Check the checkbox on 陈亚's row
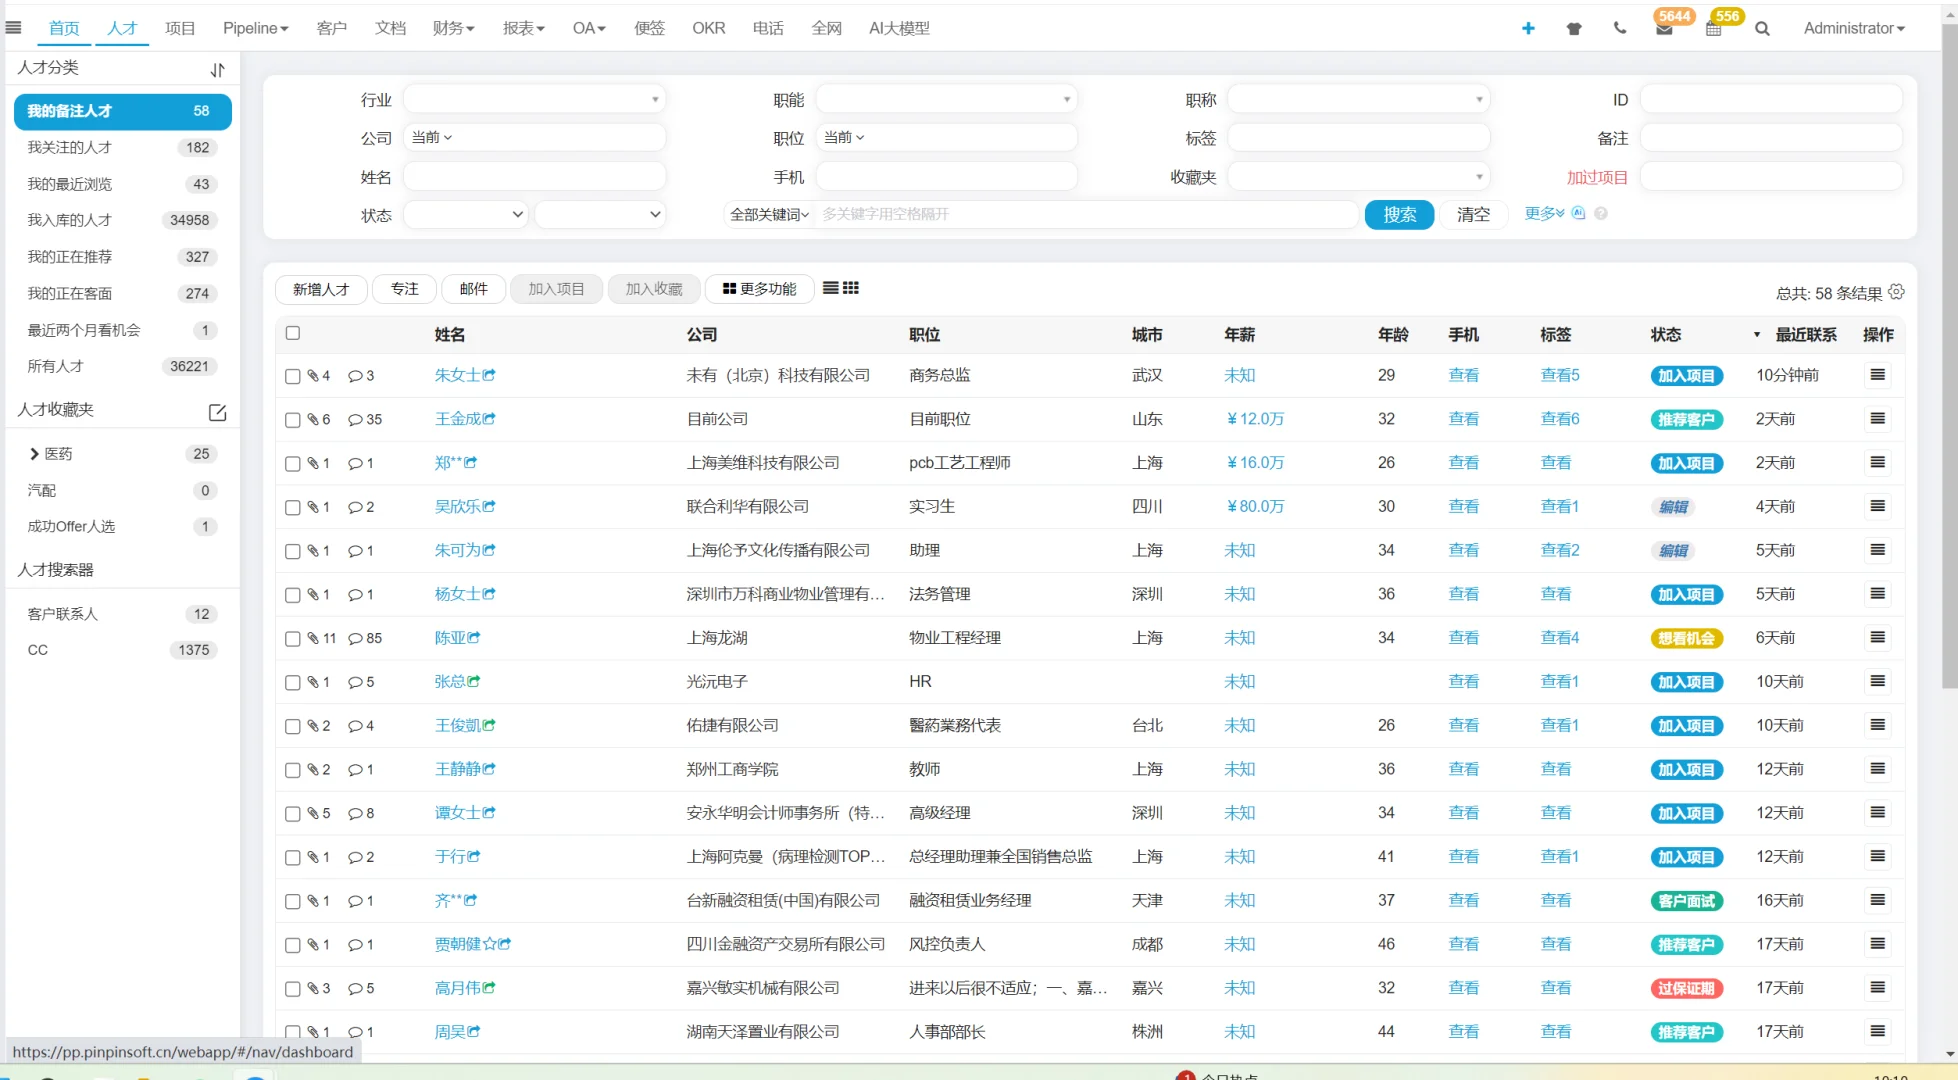Viewport: 1958px width, 1080px height. point(293,638)
